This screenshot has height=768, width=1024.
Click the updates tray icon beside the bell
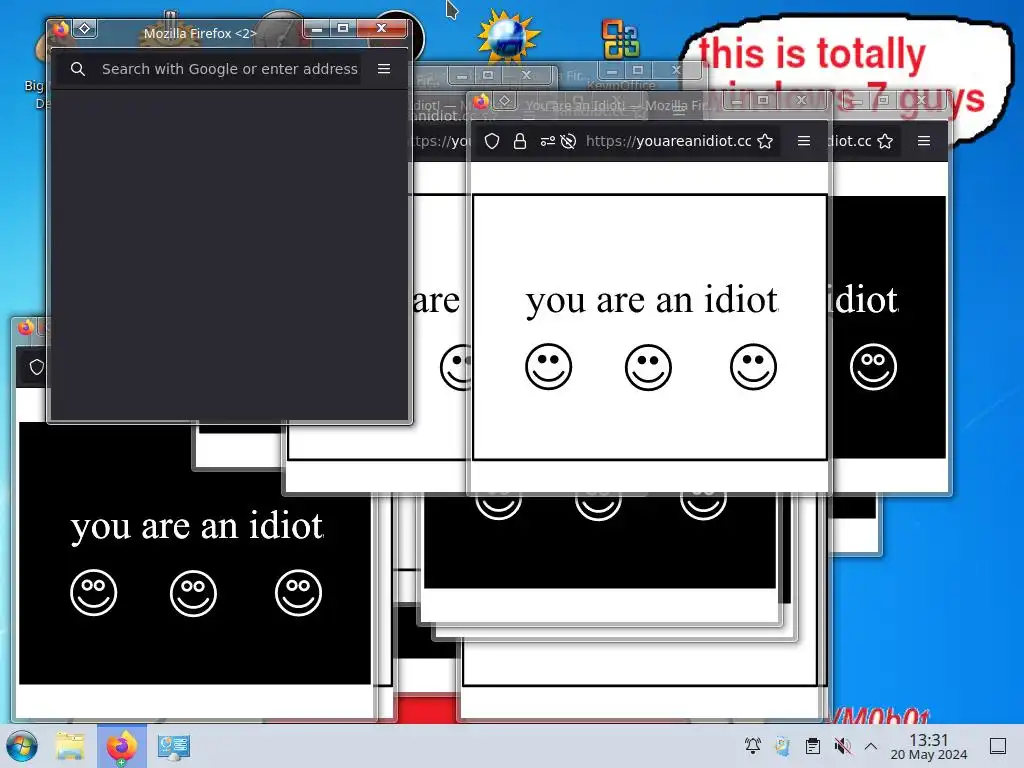(x=782, y=746)
